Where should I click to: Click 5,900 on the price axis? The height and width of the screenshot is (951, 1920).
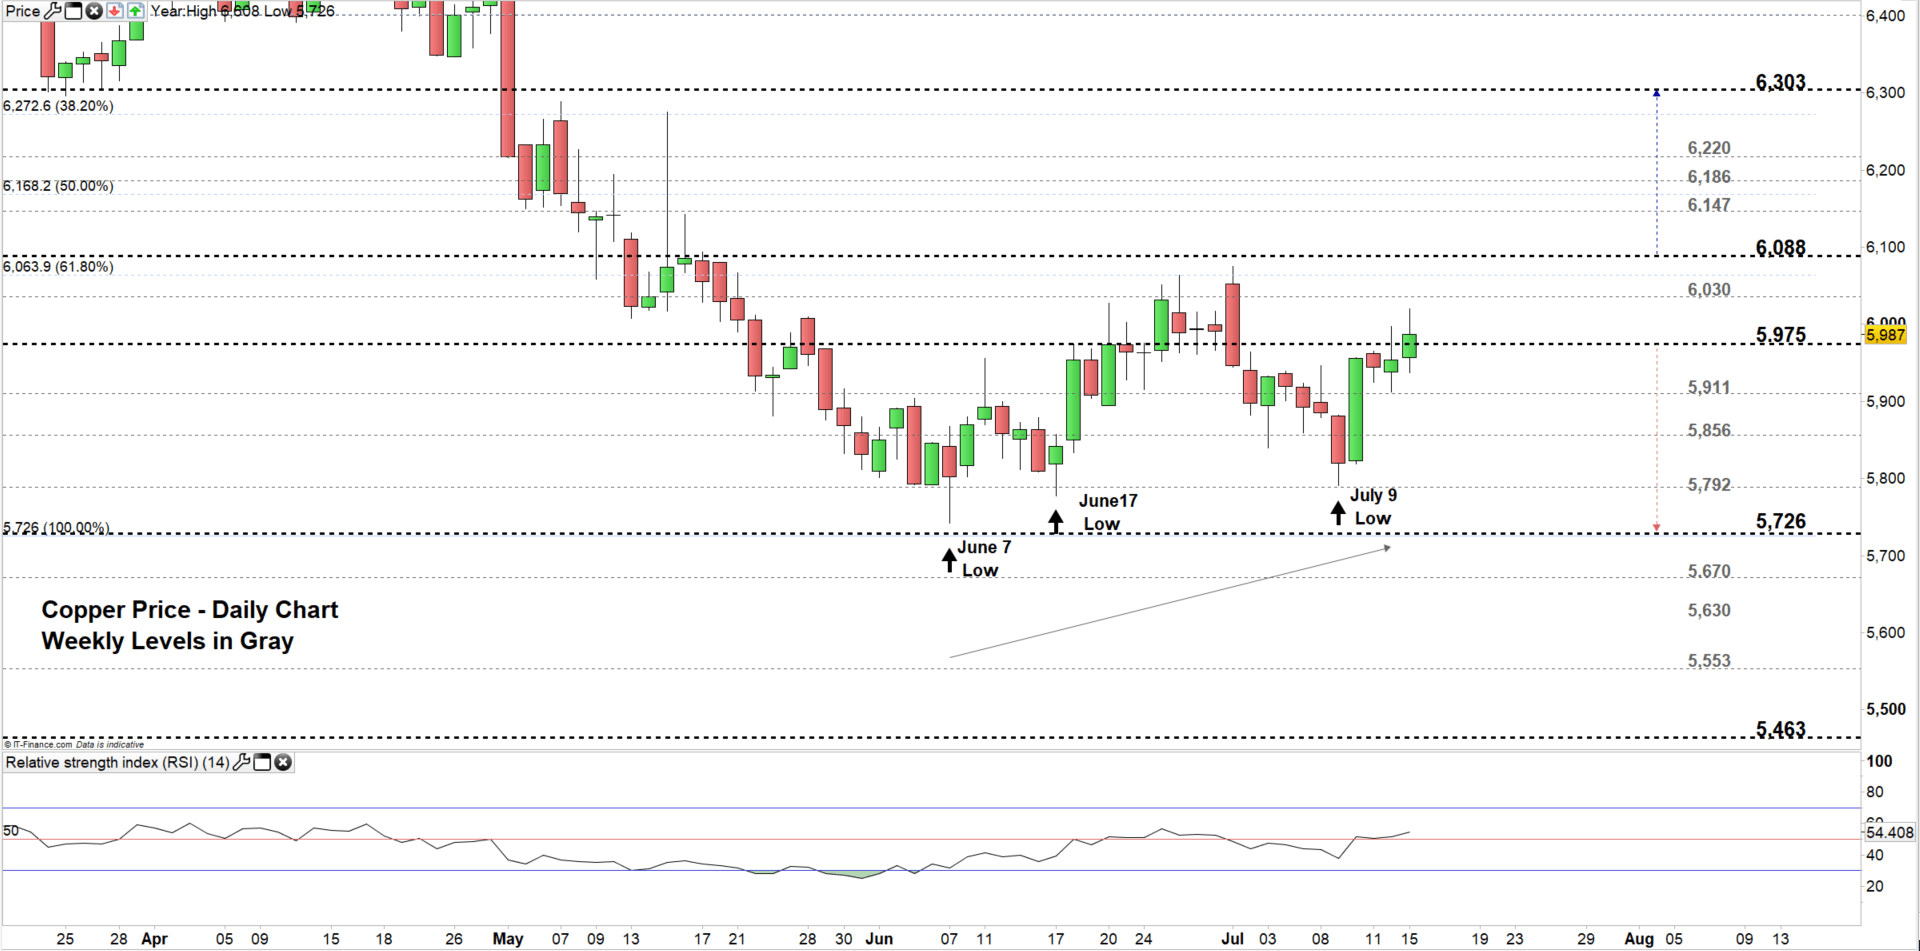click(x=1886, y=402)
